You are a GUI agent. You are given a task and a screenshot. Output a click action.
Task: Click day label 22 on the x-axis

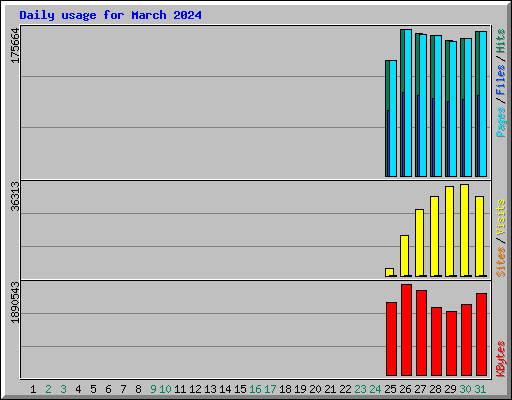(345, 389)
